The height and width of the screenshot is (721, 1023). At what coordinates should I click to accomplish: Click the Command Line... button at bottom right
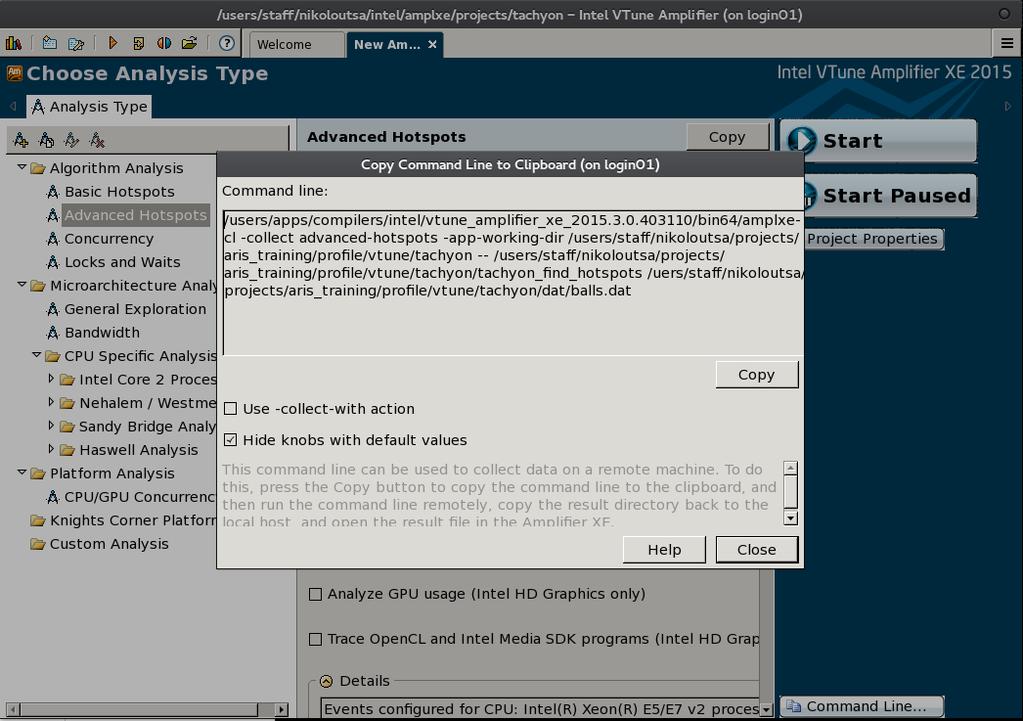pyautogui.click(x=862, y=706)
